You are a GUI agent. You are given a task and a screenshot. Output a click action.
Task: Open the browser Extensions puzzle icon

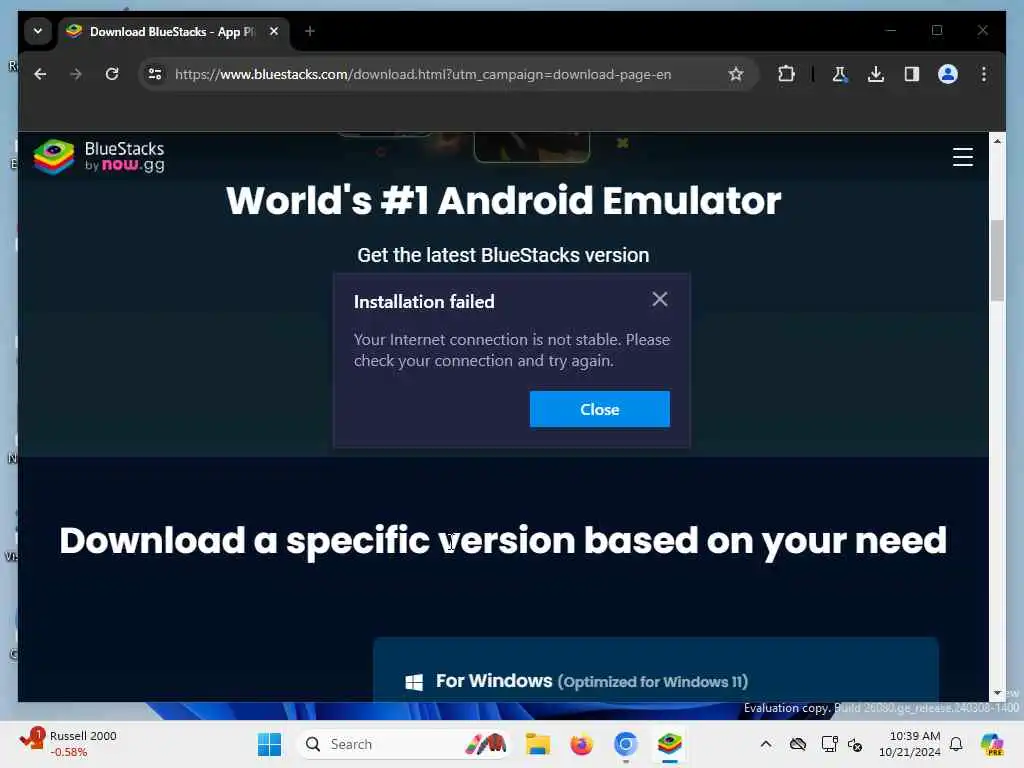(786, 74)
